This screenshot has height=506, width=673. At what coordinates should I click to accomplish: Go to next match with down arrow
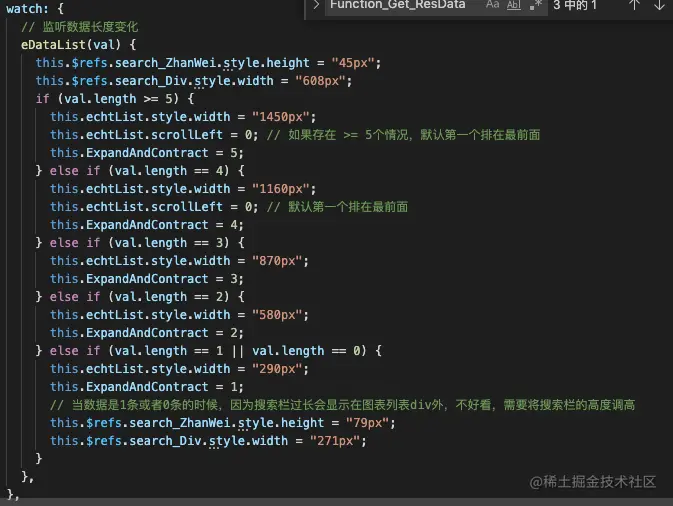tap(659, 5)
